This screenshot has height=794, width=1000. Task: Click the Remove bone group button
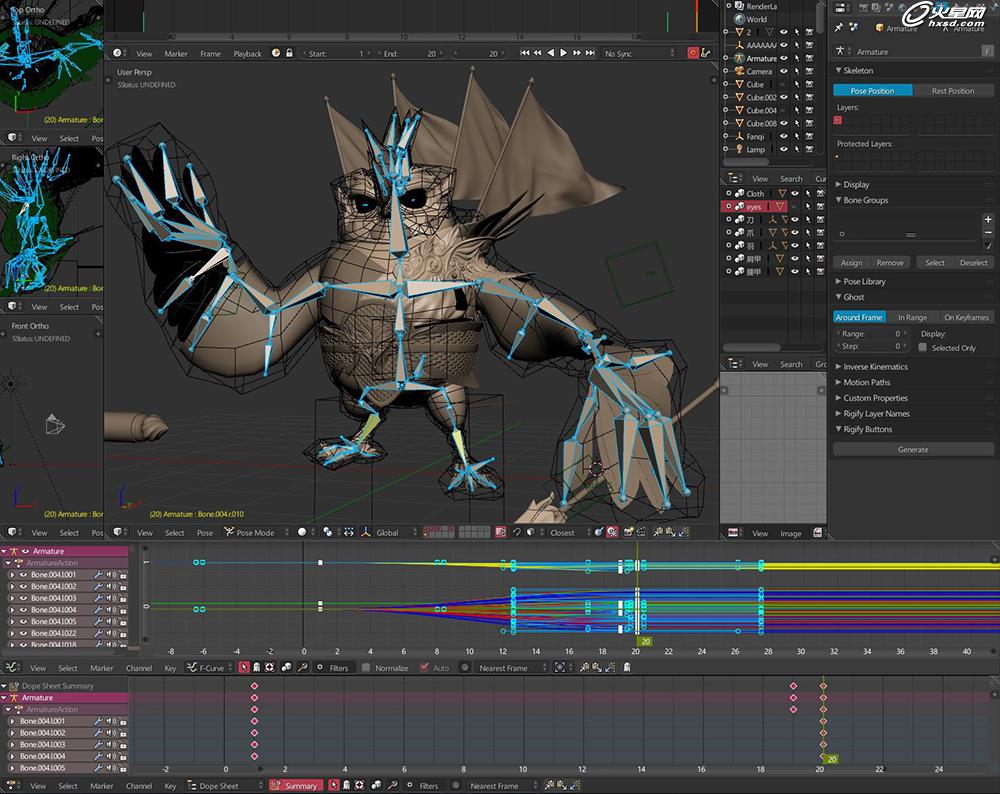[890, 263]
